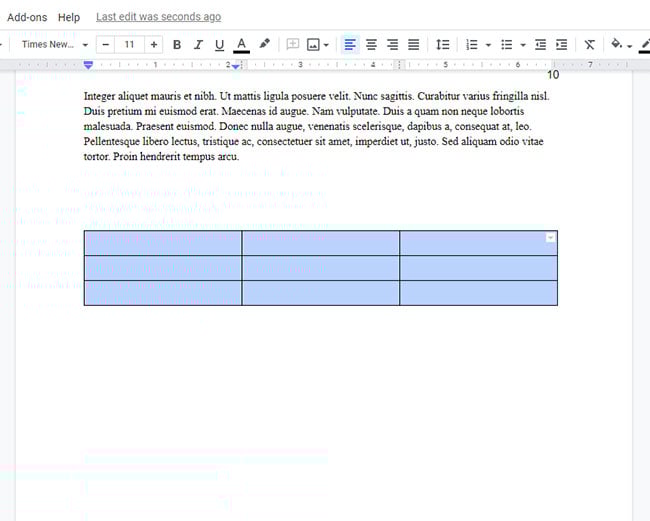Click the top-left table cell

[x=163, y=243]
